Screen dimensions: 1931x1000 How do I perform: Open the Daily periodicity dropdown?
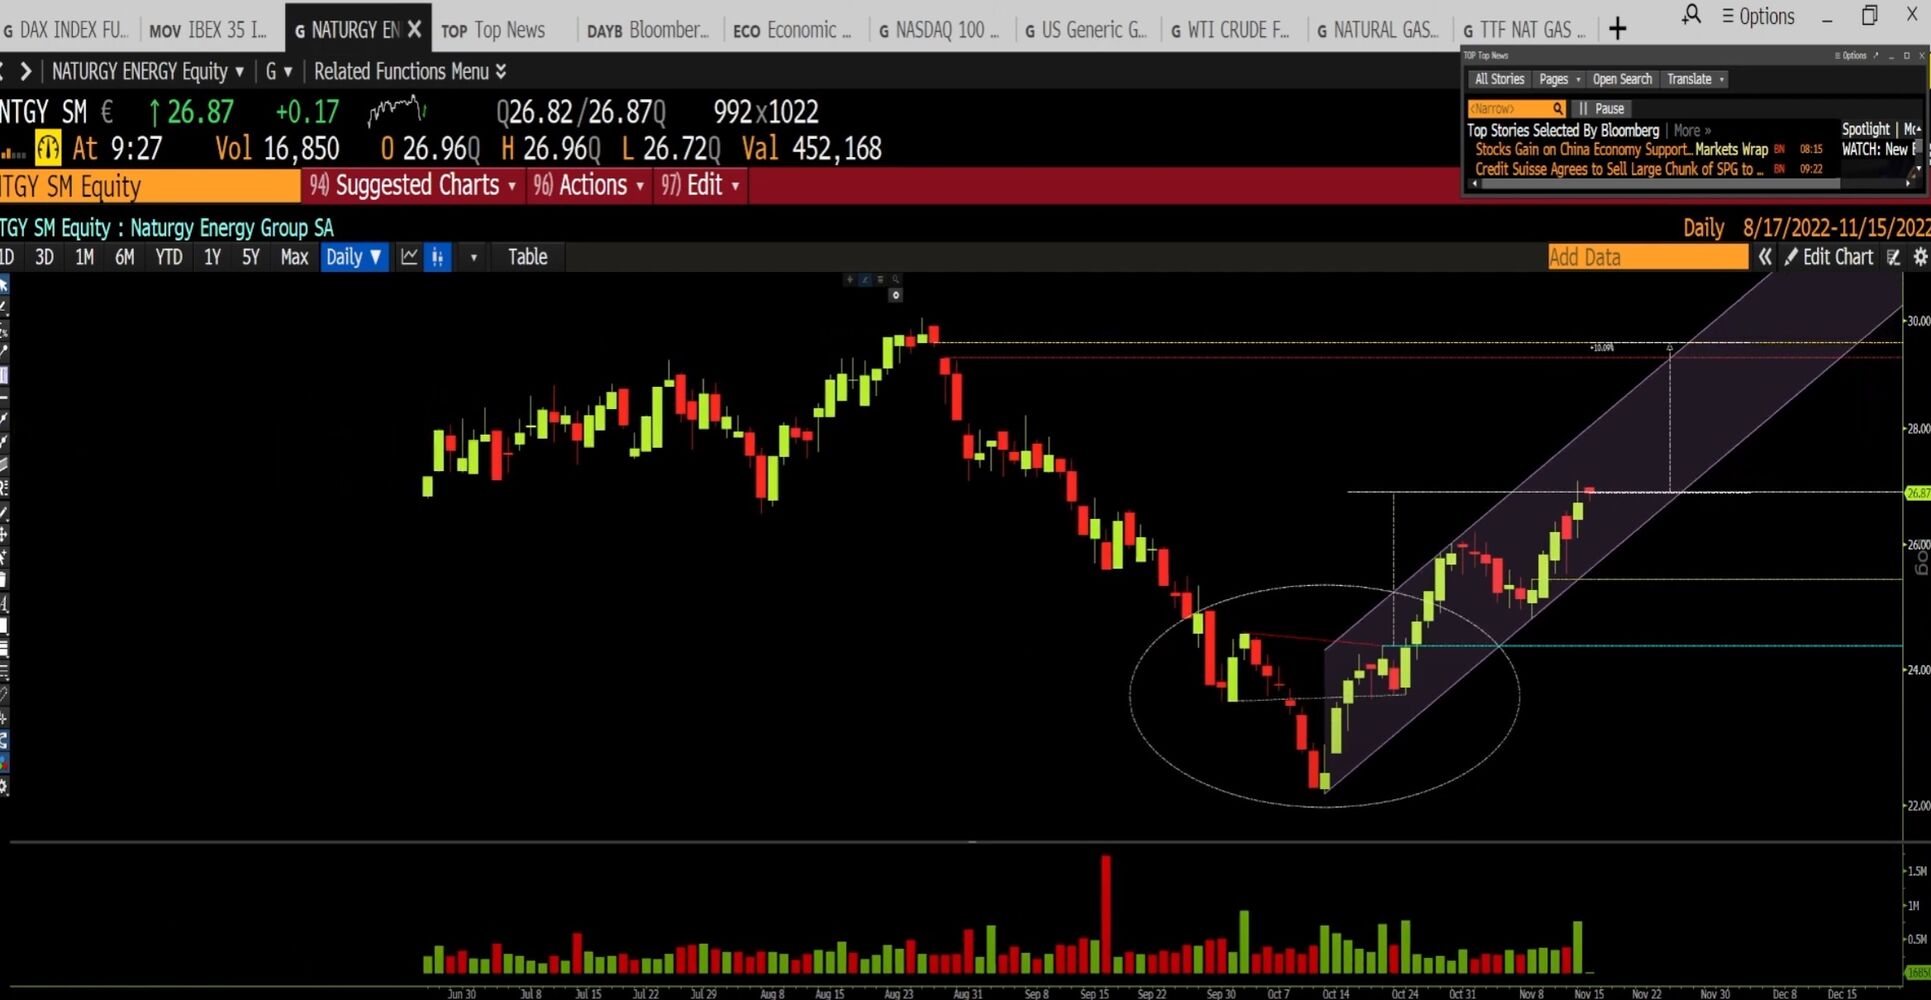[354, 257]
